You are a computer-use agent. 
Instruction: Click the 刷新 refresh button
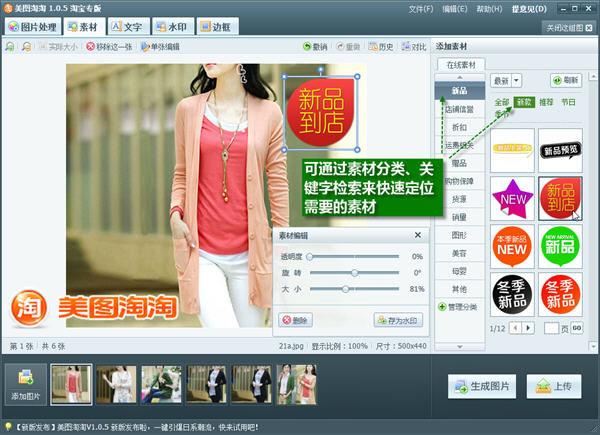pyautogui.click(x=566, y=80)
